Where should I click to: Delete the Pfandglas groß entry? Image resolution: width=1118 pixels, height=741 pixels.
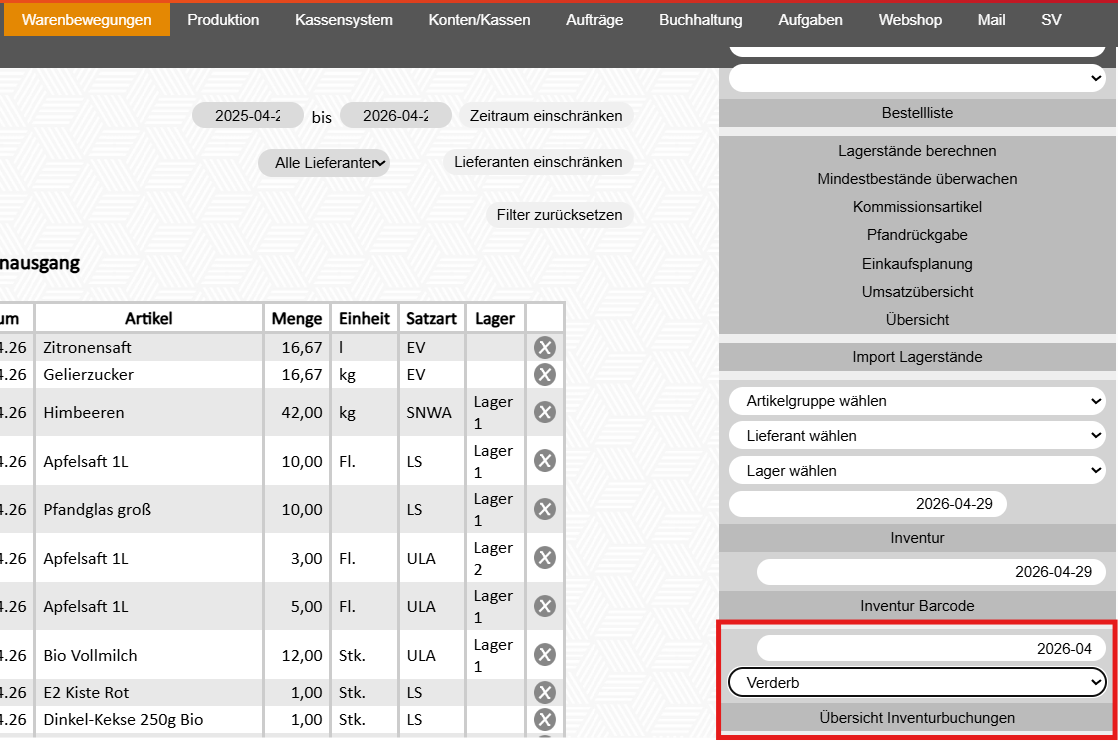point(544,509)
